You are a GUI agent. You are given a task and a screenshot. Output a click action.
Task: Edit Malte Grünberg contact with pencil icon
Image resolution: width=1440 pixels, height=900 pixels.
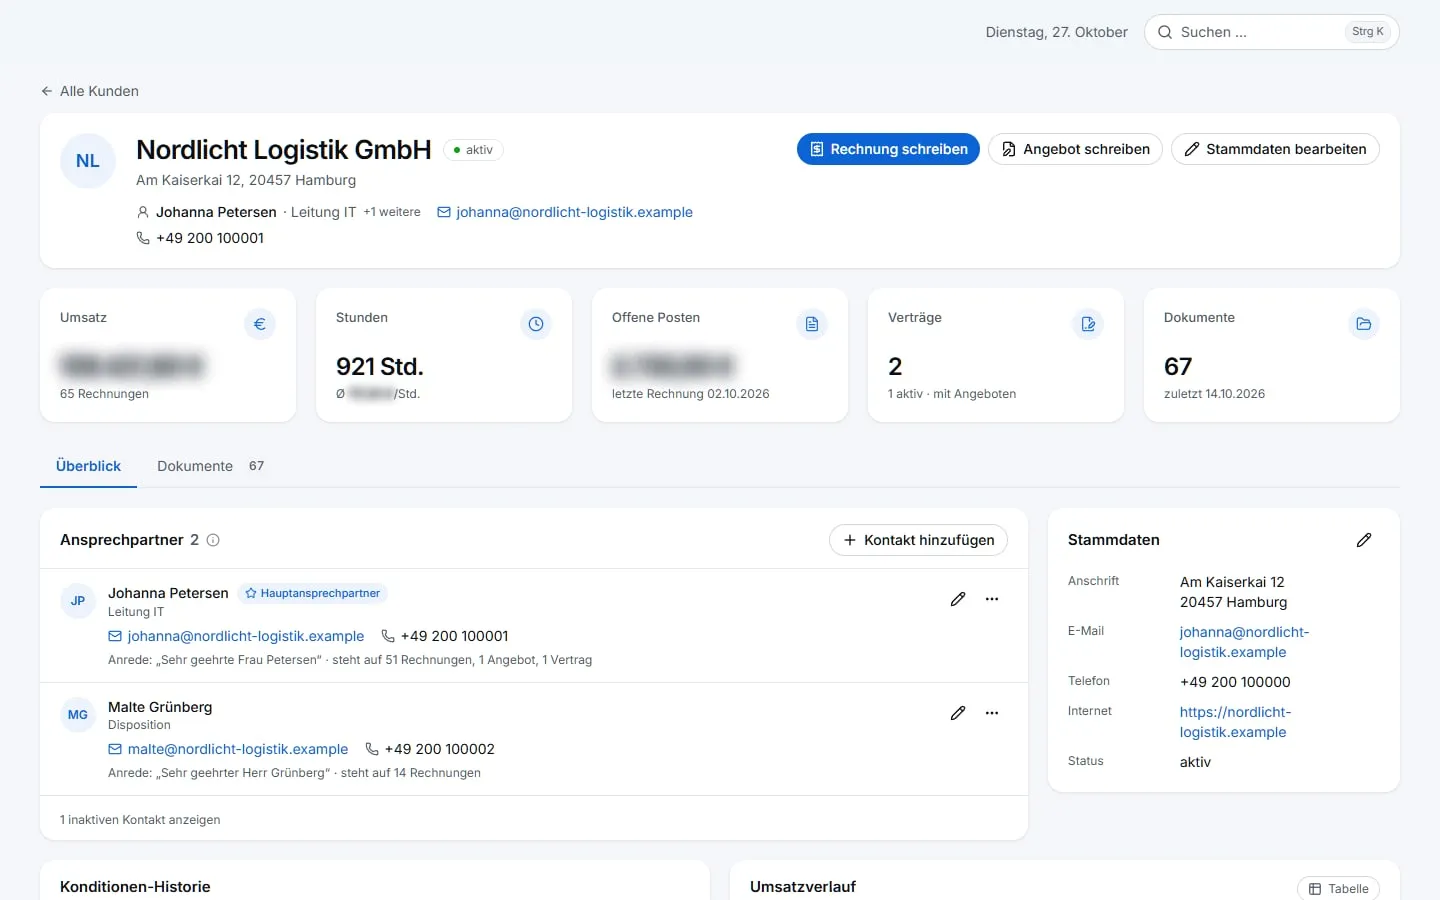(958, 713)
